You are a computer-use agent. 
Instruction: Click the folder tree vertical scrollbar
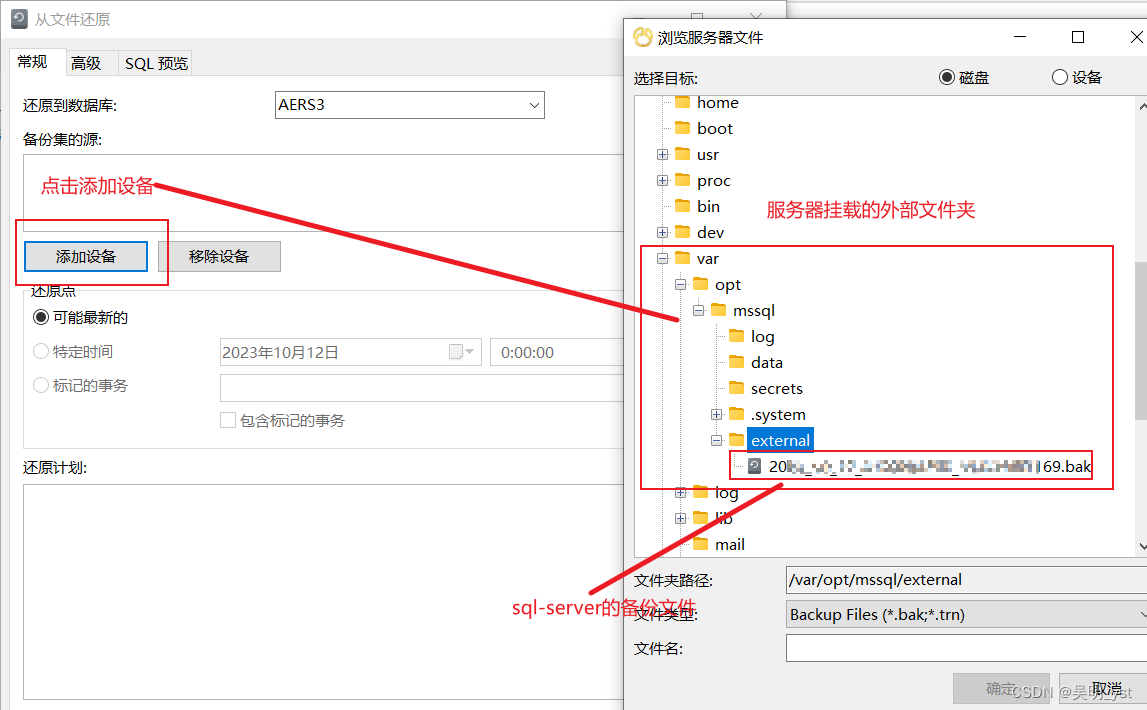point(1141,340)
